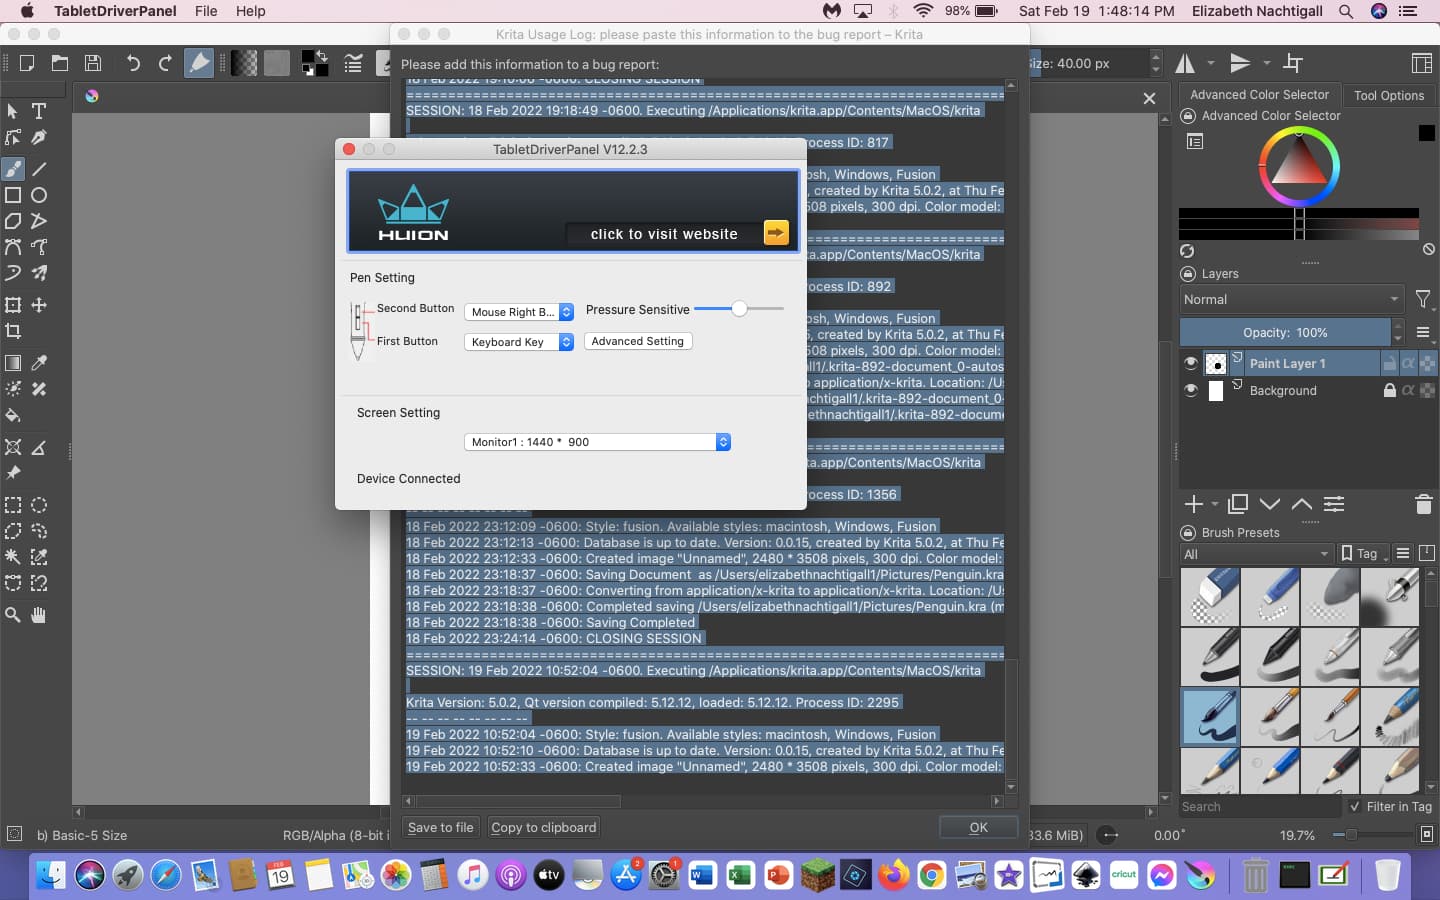This screenshot has height=900, width=1440.
Task: Select the Measure tool
Action: coord(39,447)
